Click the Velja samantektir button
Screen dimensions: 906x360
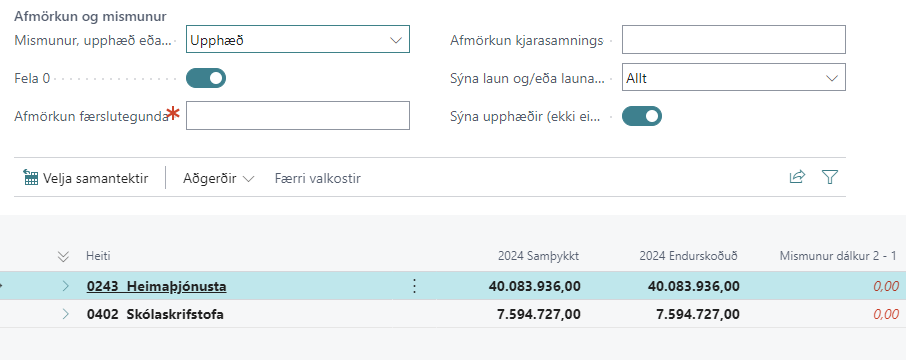coord(86,178)
